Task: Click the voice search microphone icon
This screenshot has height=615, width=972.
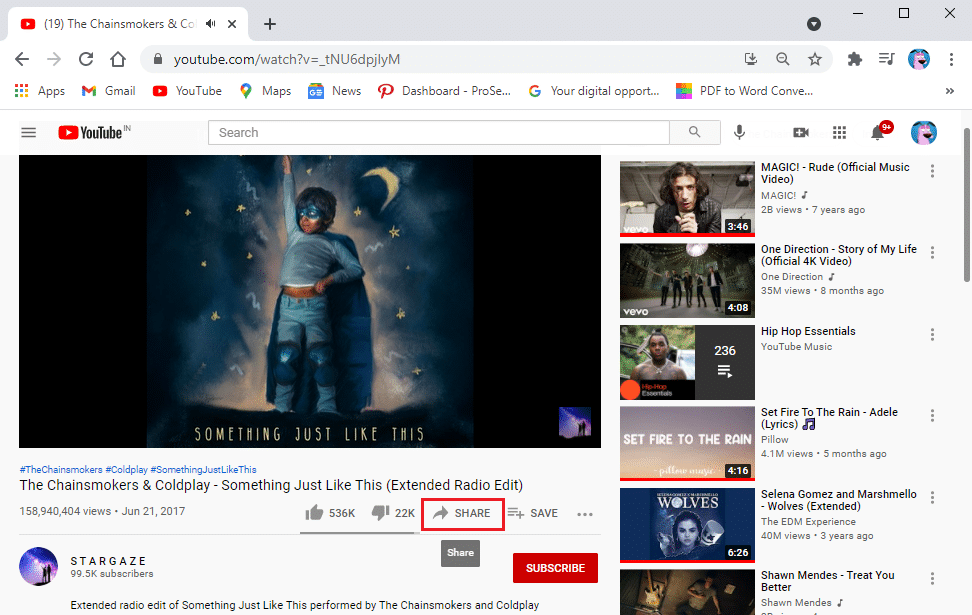Action: (x=740, y=132)
